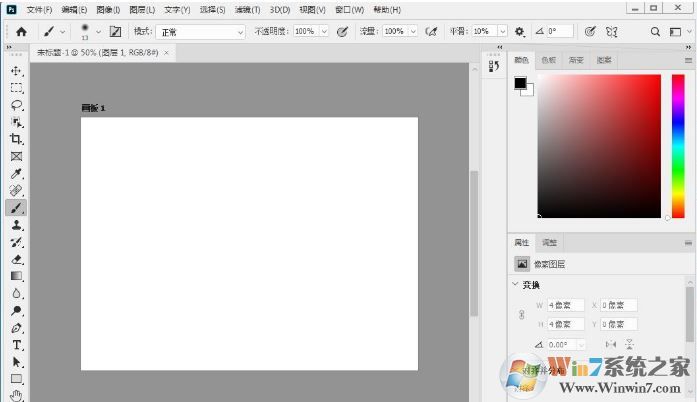Toggle pressure control for opacity
Image resolution: width=697 pixels, height=402 pixels.
click(342, 32)
